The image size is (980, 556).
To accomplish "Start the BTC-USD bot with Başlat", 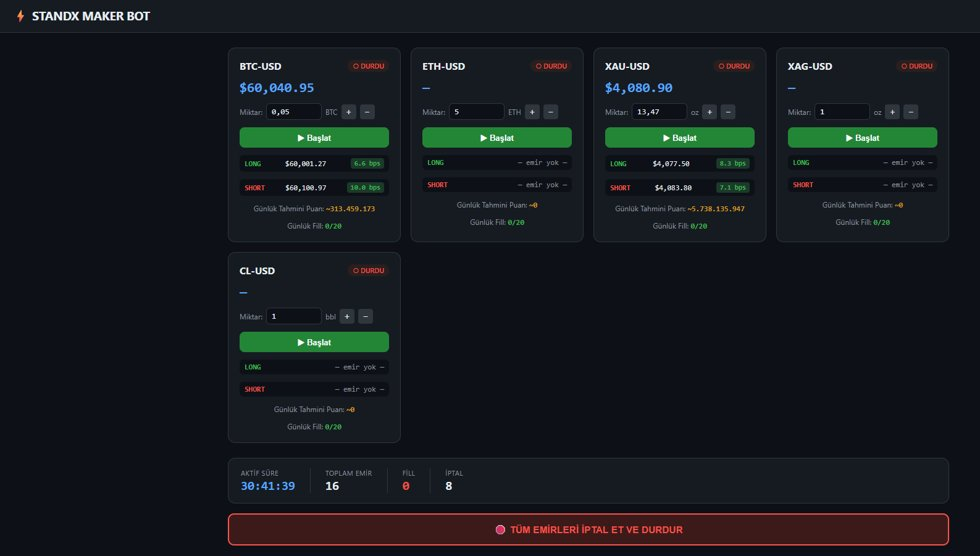I will (x=314, y=137).
